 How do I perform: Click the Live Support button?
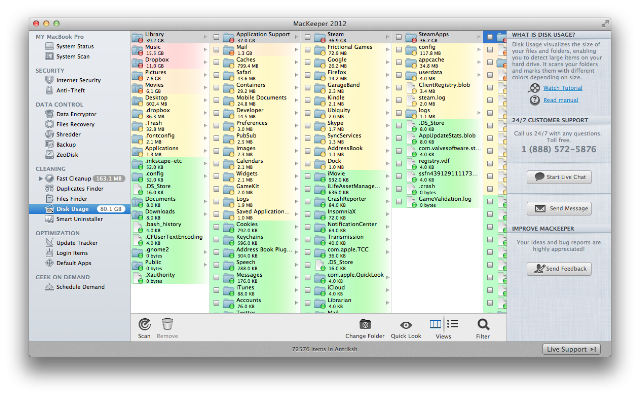(571, 349)
